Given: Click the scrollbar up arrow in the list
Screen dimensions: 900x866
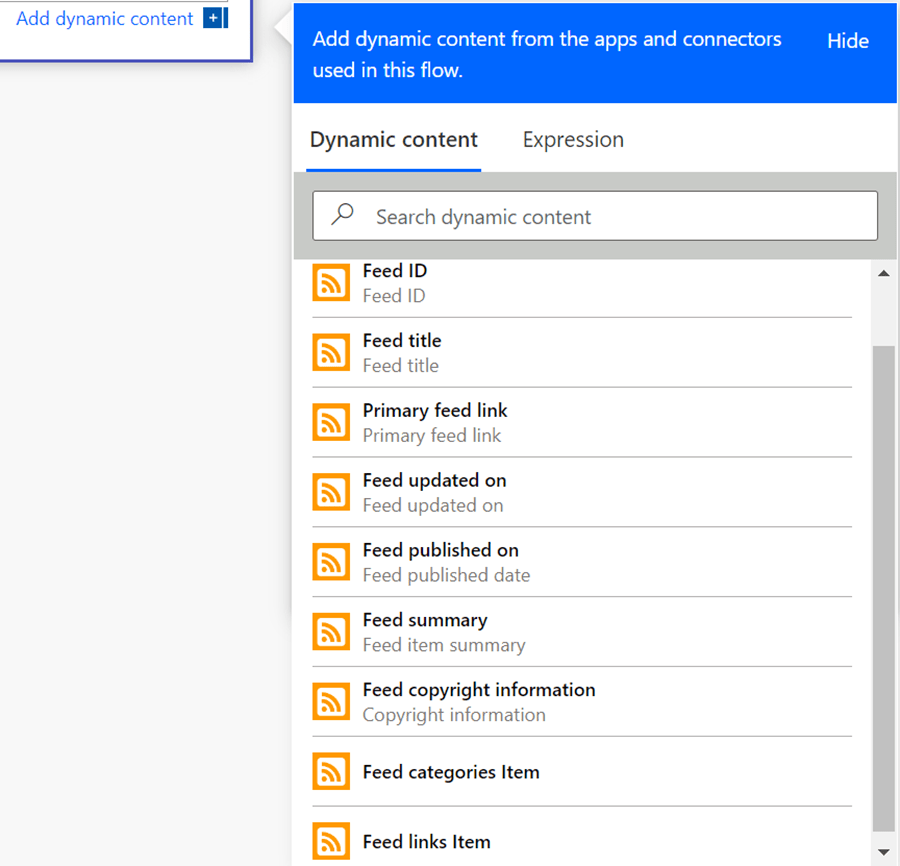Looking at the screenshot, I should (883, 273).
